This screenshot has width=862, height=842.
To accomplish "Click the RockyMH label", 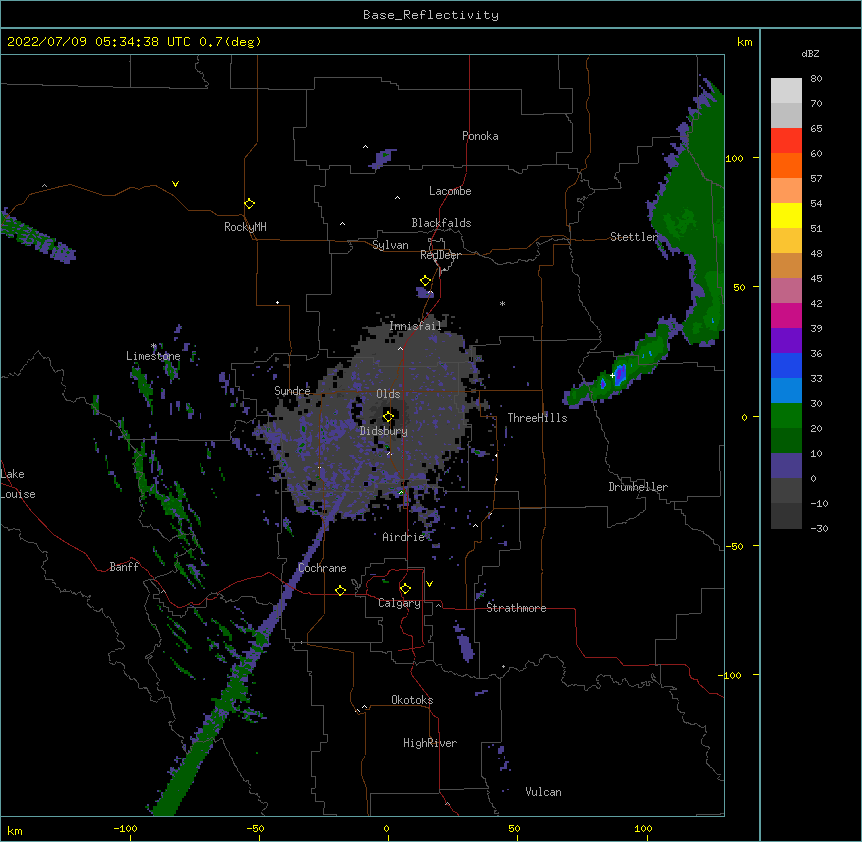I will 245,227.
